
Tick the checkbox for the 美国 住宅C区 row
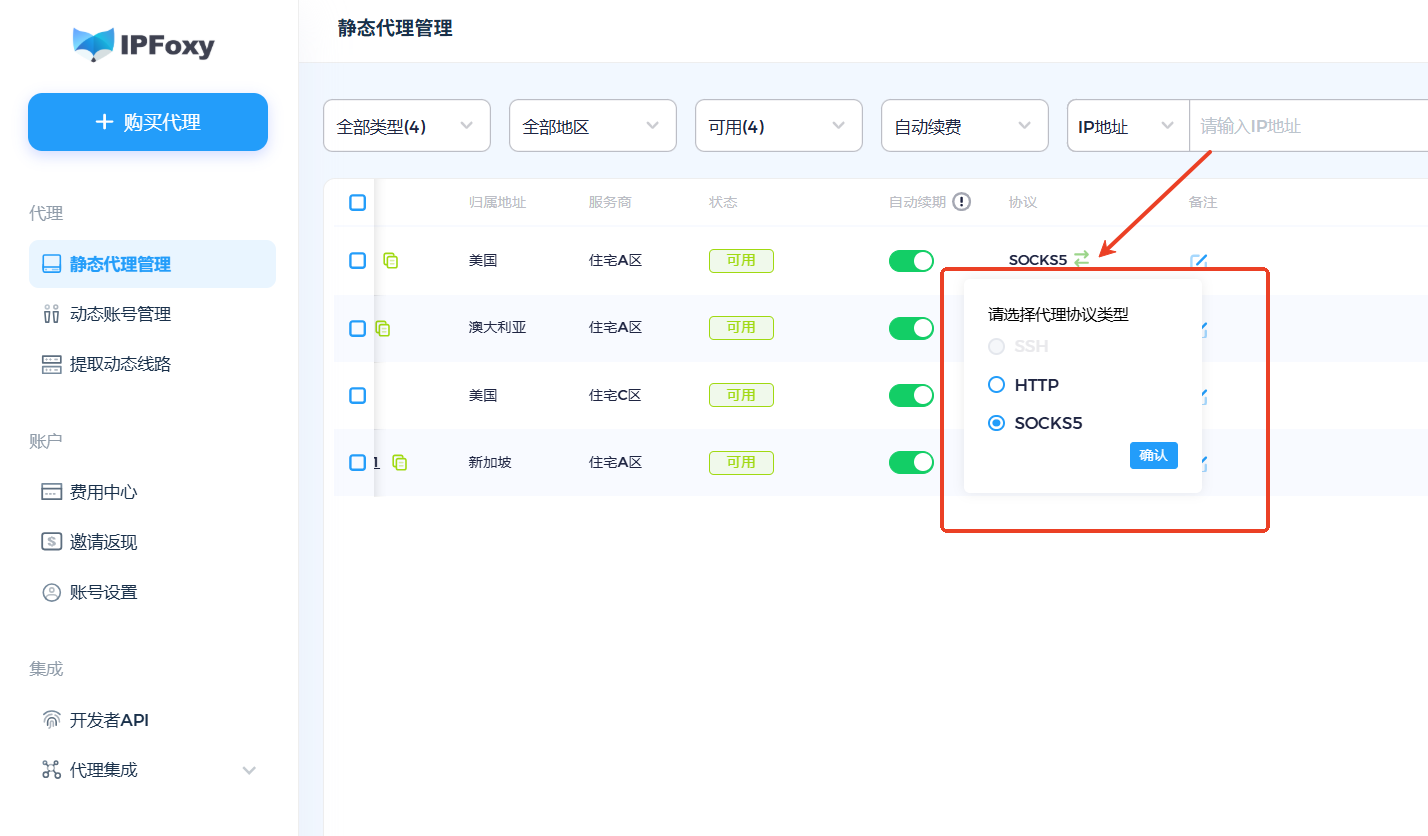tap(357, 395)
